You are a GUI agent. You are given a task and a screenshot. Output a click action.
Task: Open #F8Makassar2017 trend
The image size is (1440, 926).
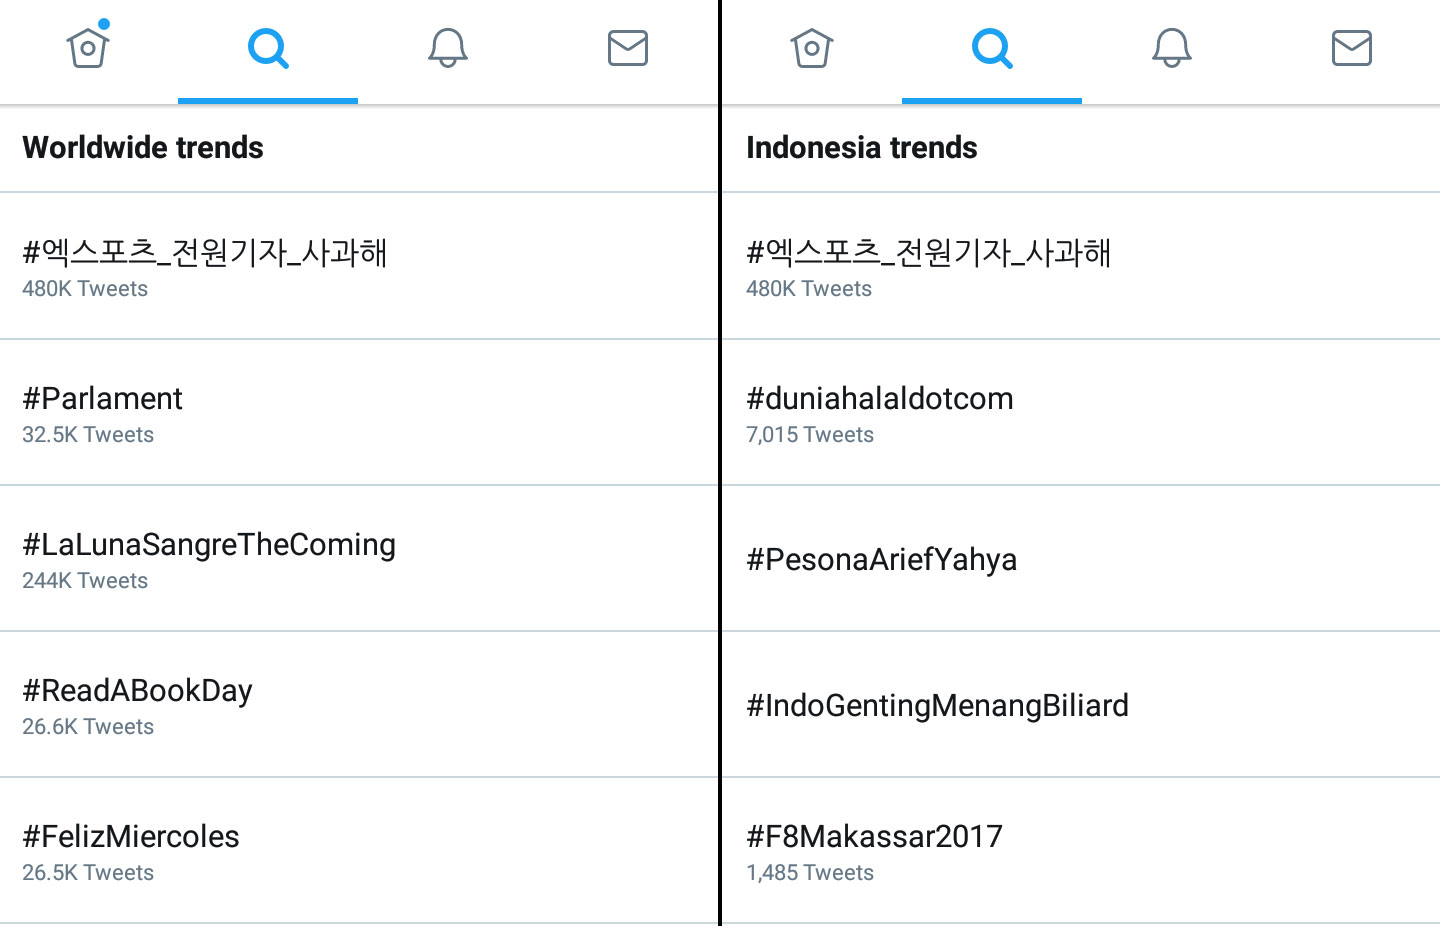[1081, 851]
